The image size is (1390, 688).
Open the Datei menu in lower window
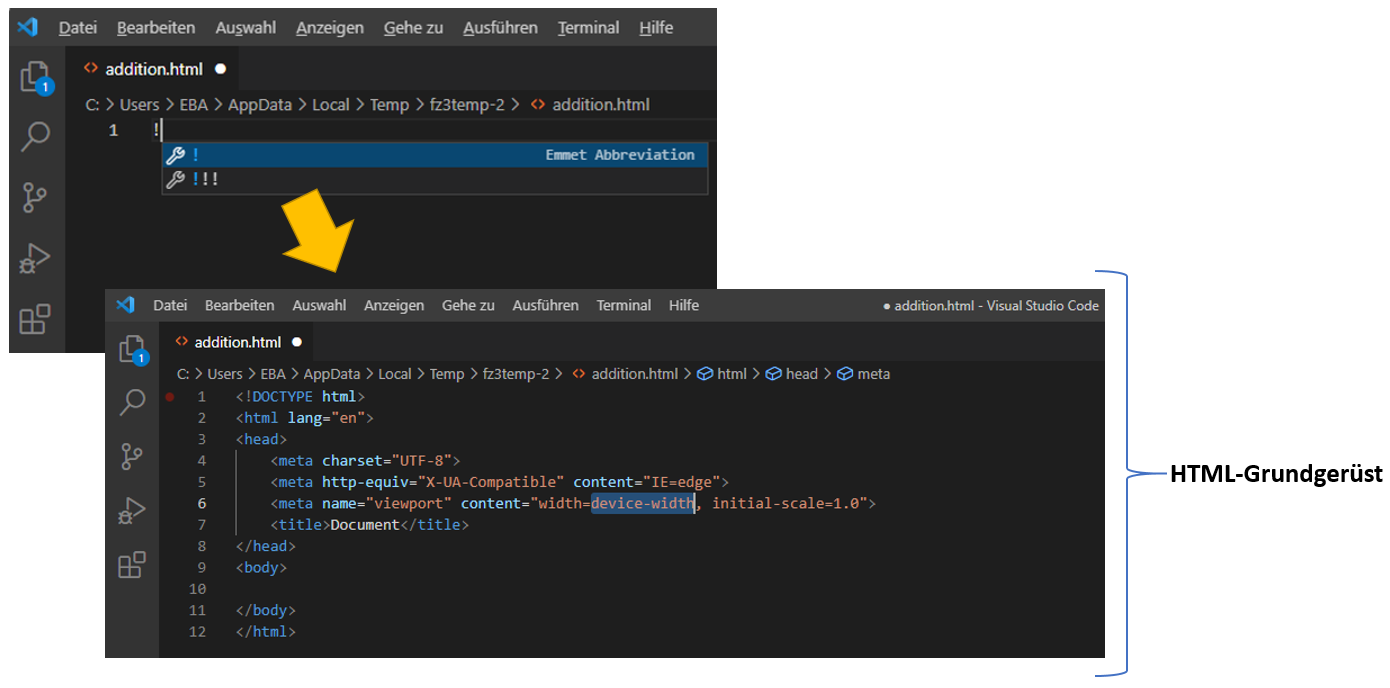(x=170, y=305)
